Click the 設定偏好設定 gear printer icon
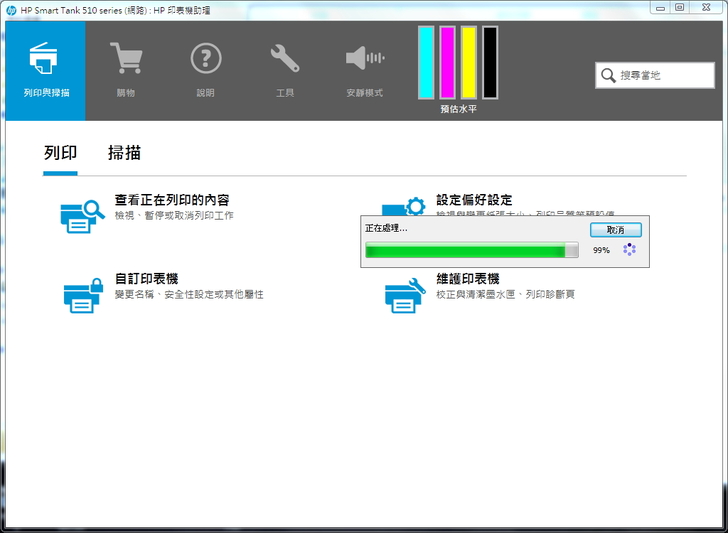Screen dimensions: 728x533 [x=403, y=207]
